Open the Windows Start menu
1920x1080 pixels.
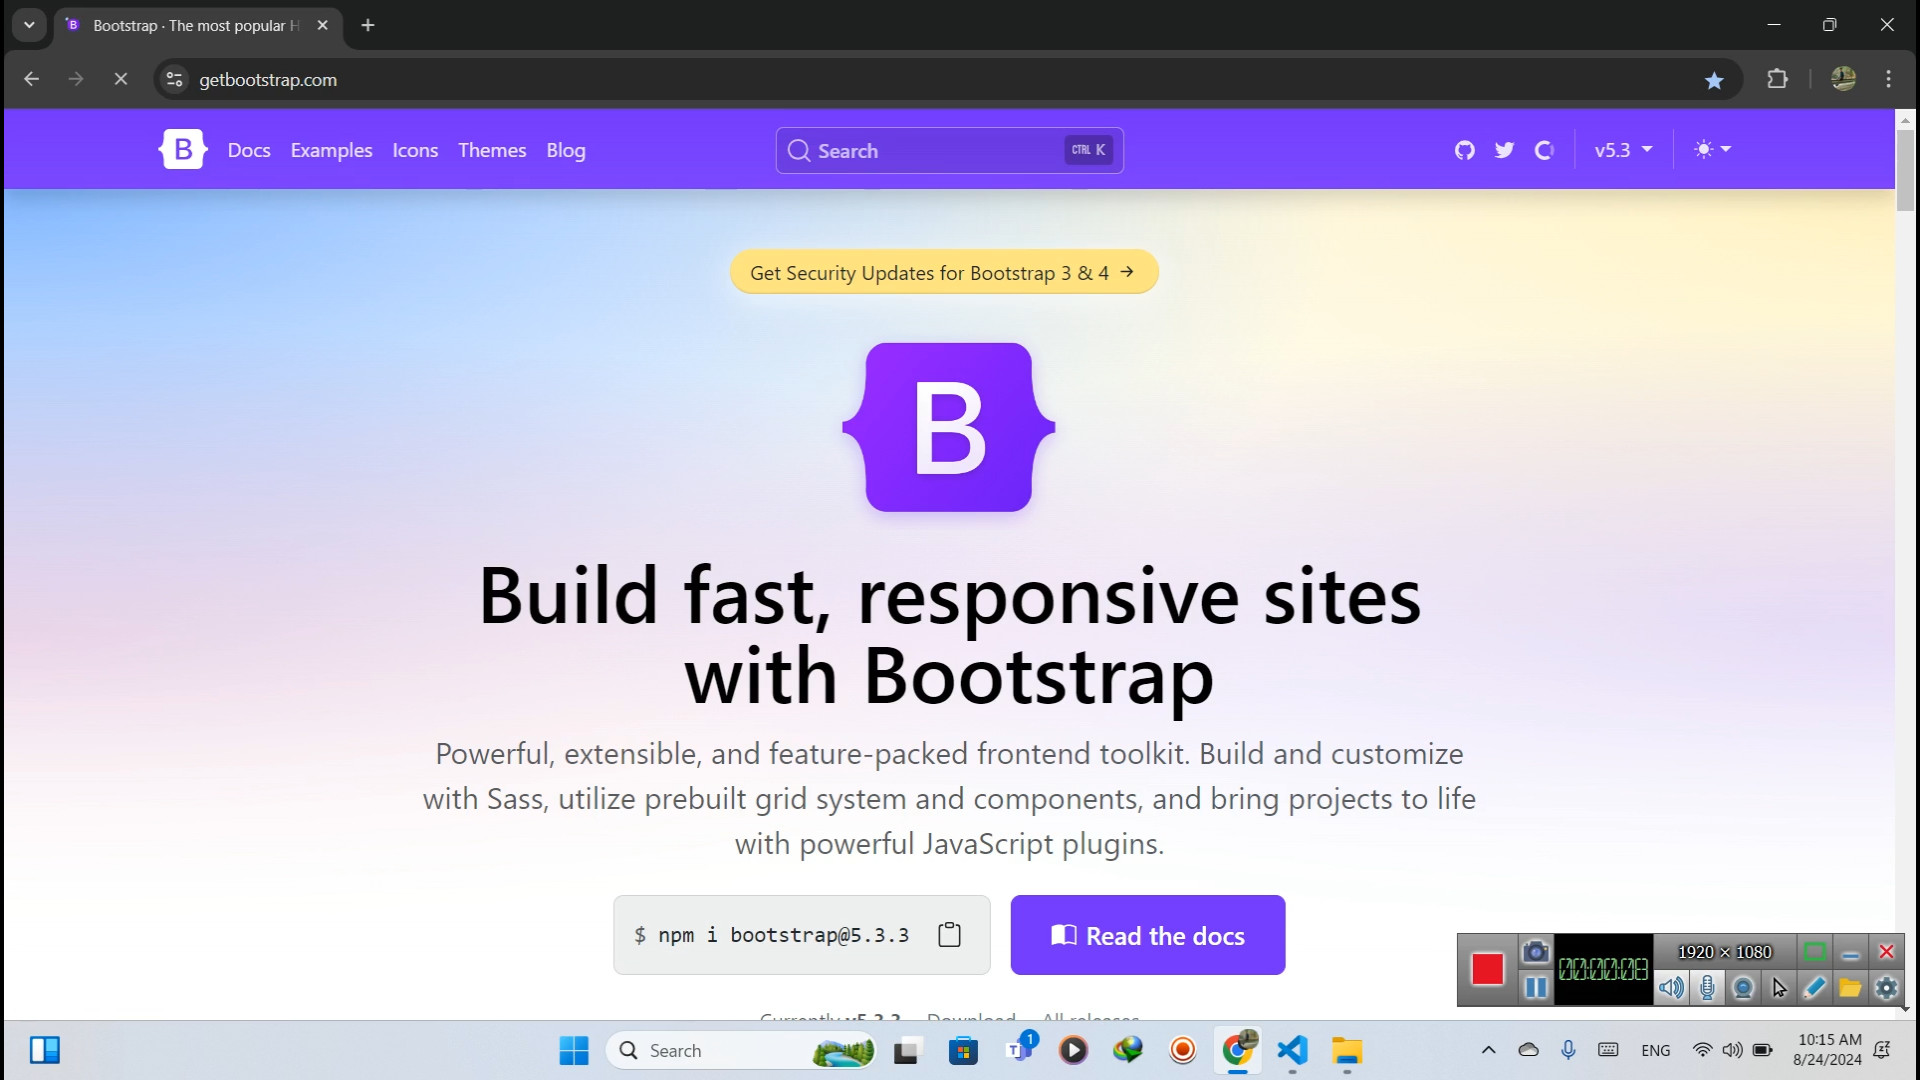[573, 1050]
